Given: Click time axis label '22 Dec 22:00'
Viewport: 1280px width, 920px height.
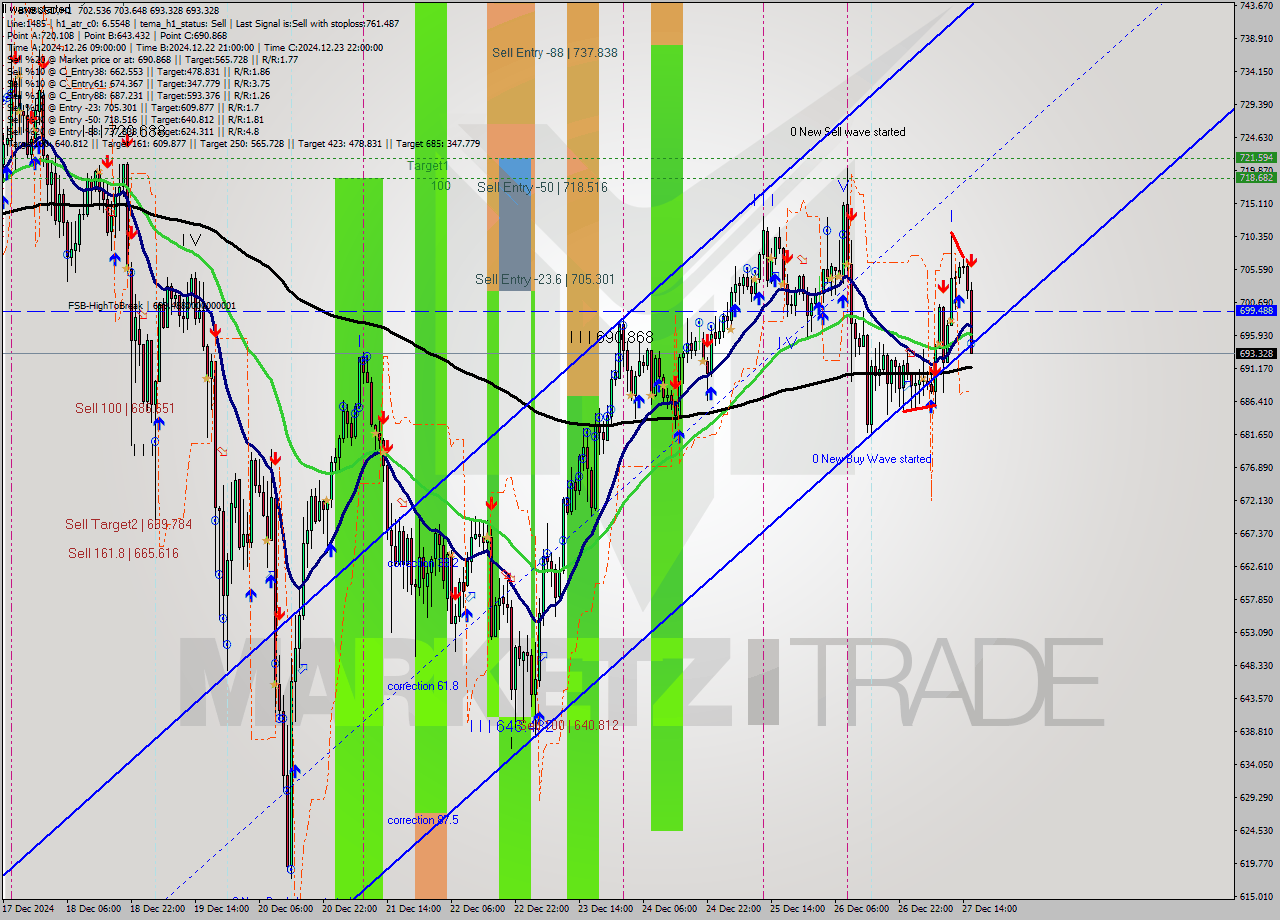Looking at the screenshot, I should (541, 909).
